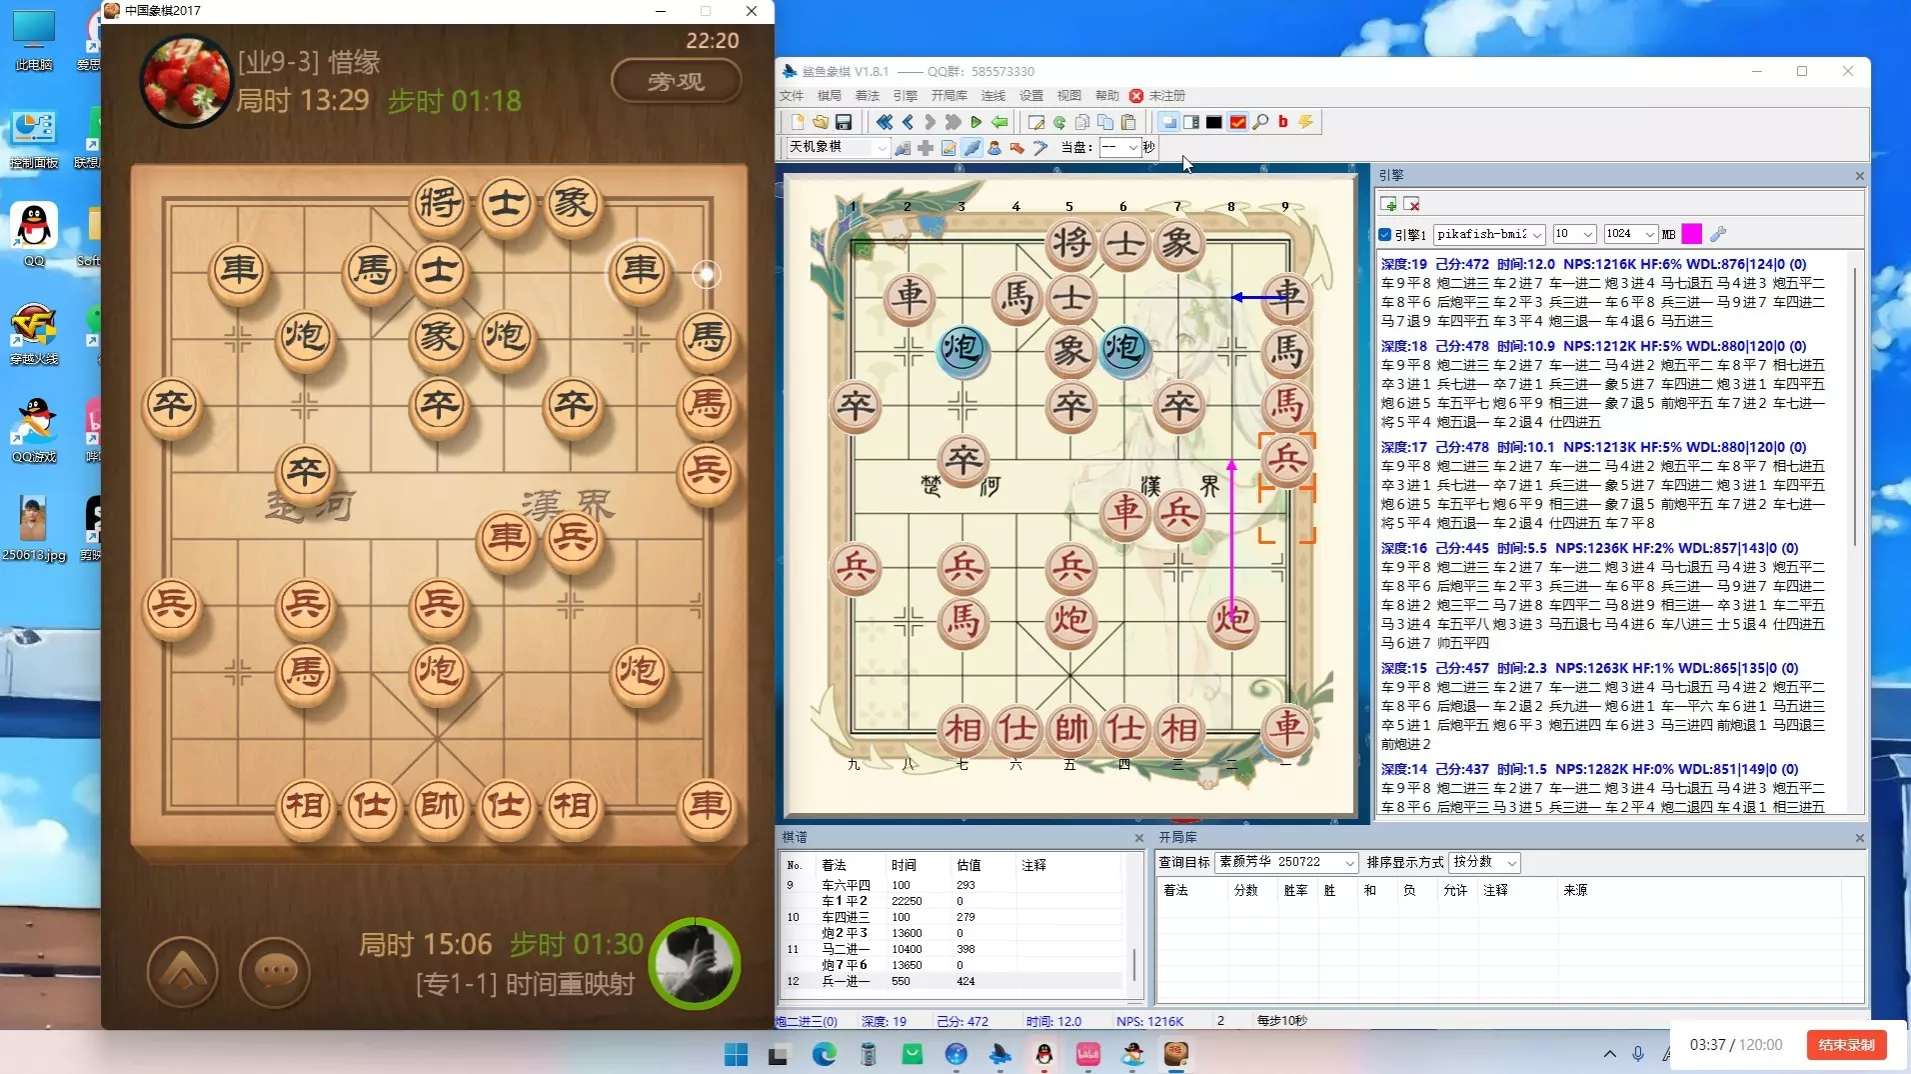Image resolution: width=1911 pixels, height=1074 pixels.
Task: Click the green play triangle icon
Action: click(x=976, y=122)
